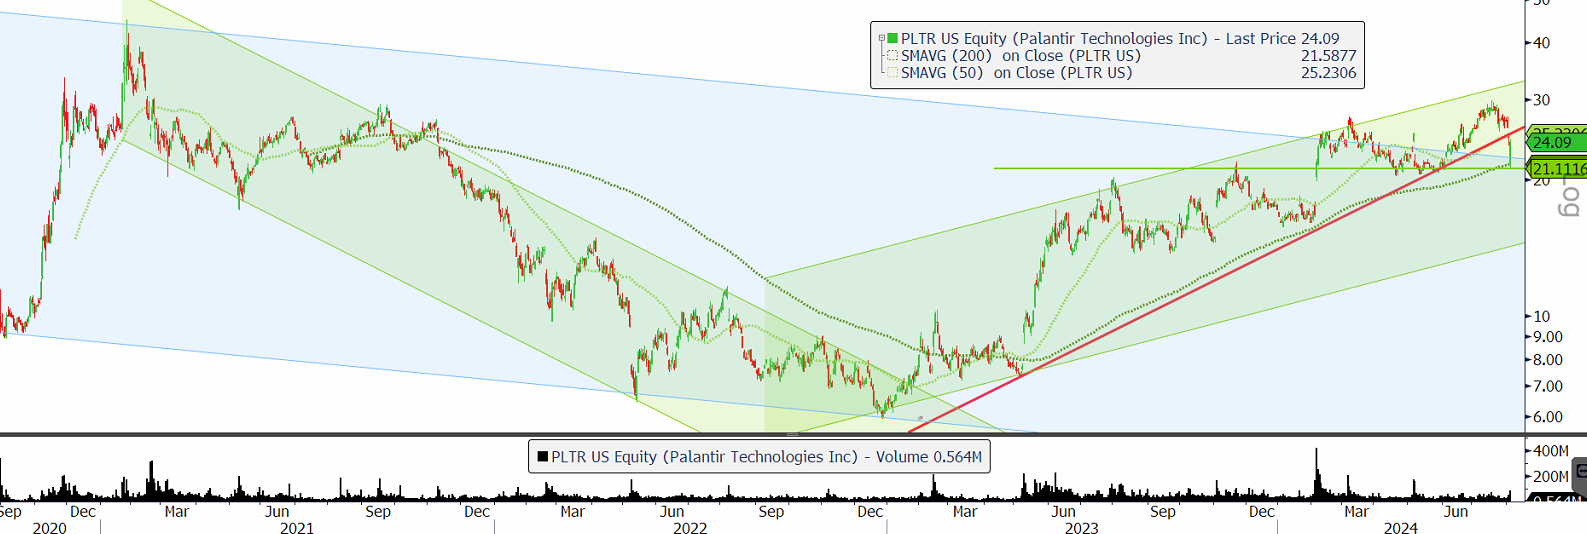Select the PLTR Volume 0.564M legend label
Viewport: 1587px width, 534px height.
coord(766,457)
